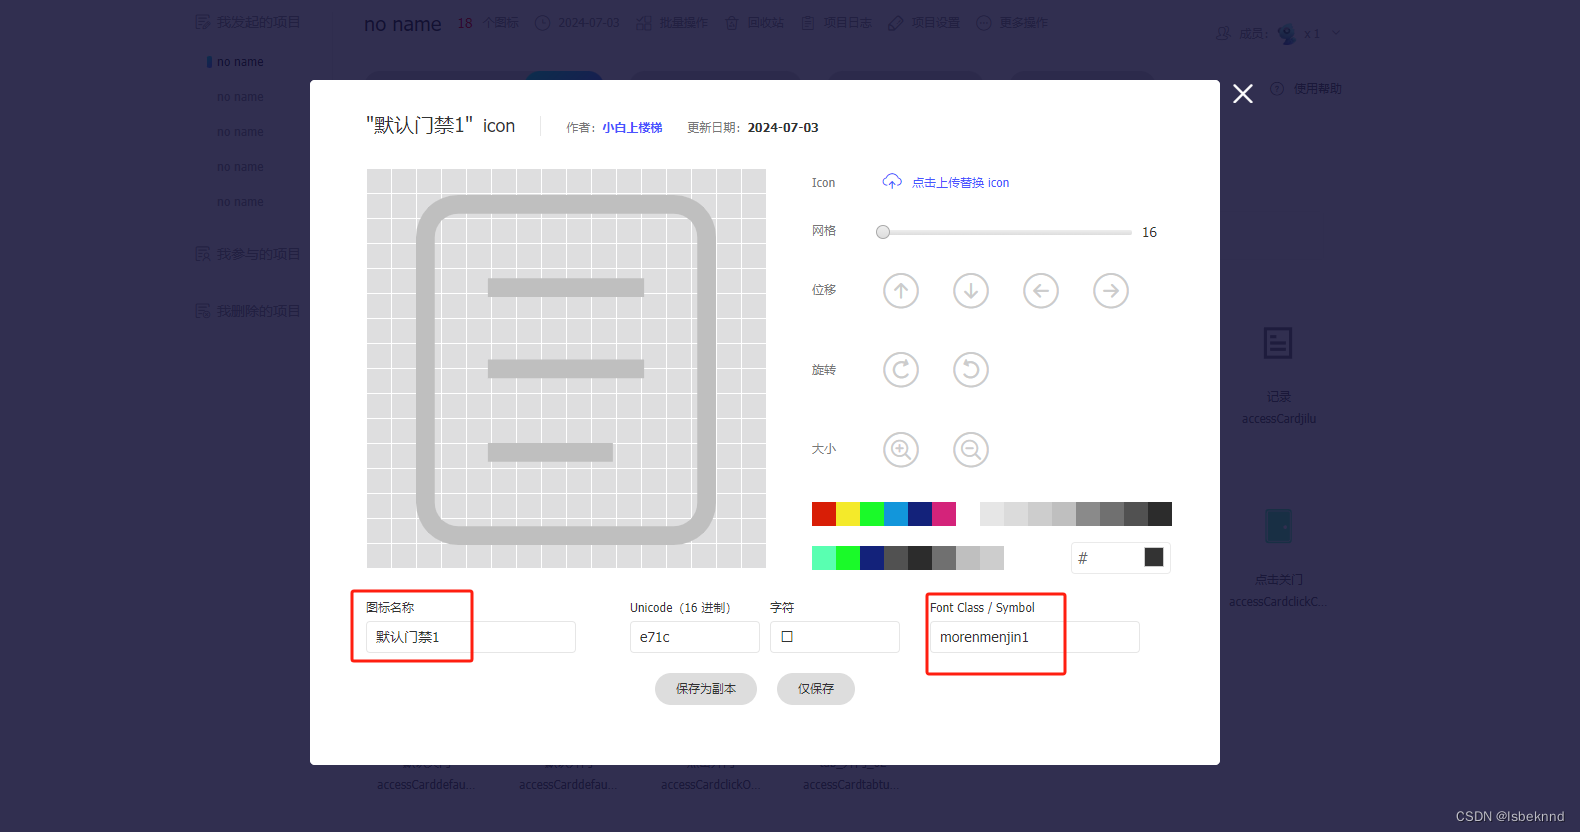The image size is (1580, 832).
Task: Open 项目设置 in background toolbar
Action: pos(925,23)
